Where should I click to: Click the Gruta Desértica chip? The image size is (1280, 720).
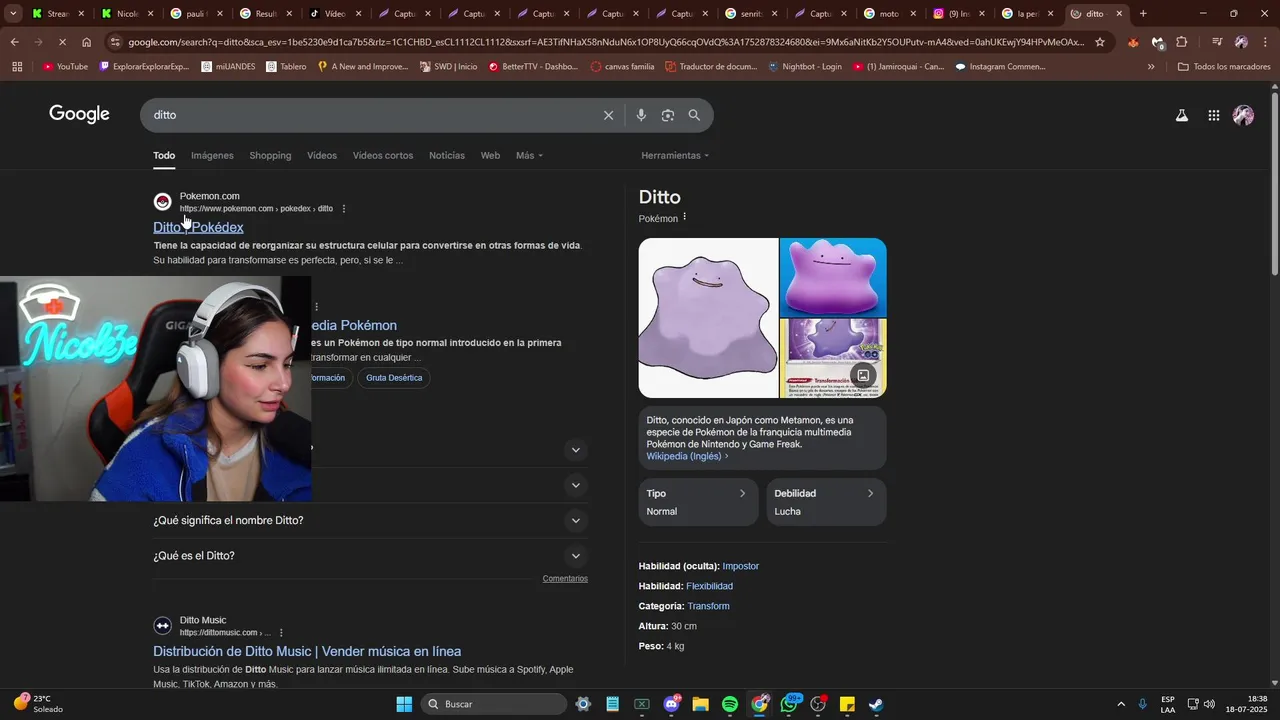(x=394, y=378)
